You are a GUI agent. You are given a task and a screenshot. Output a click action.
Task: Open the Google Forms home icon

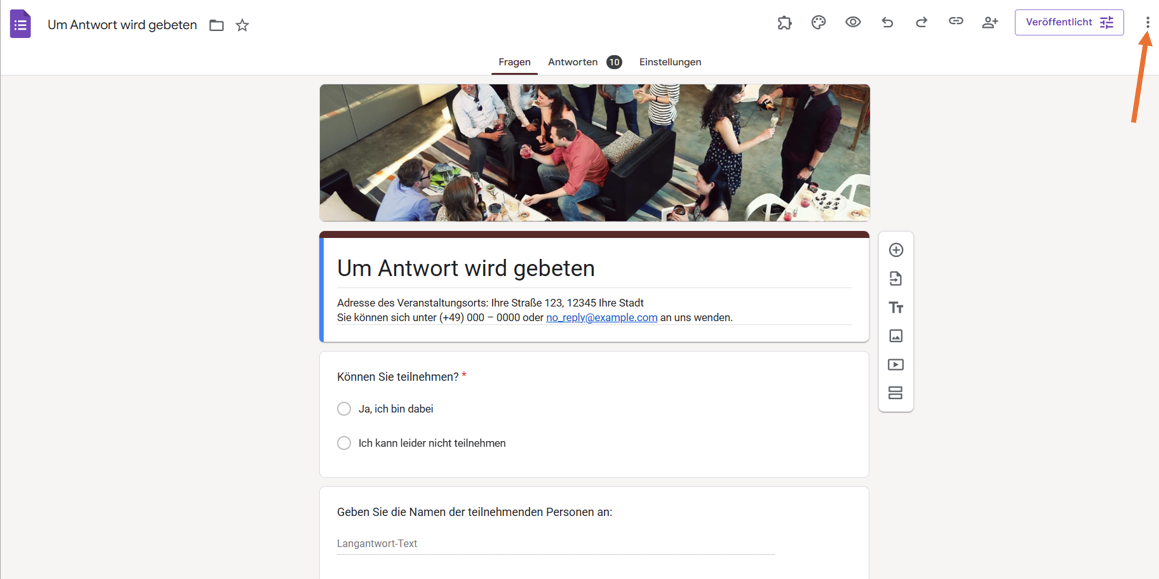20,24
